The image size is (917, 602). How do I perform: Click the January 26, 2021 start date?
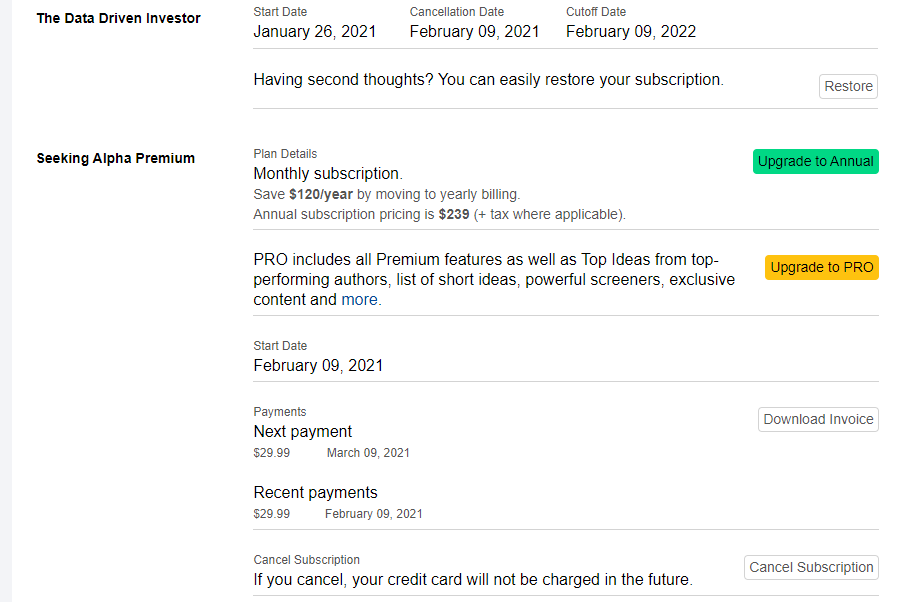tap(314, 31)
